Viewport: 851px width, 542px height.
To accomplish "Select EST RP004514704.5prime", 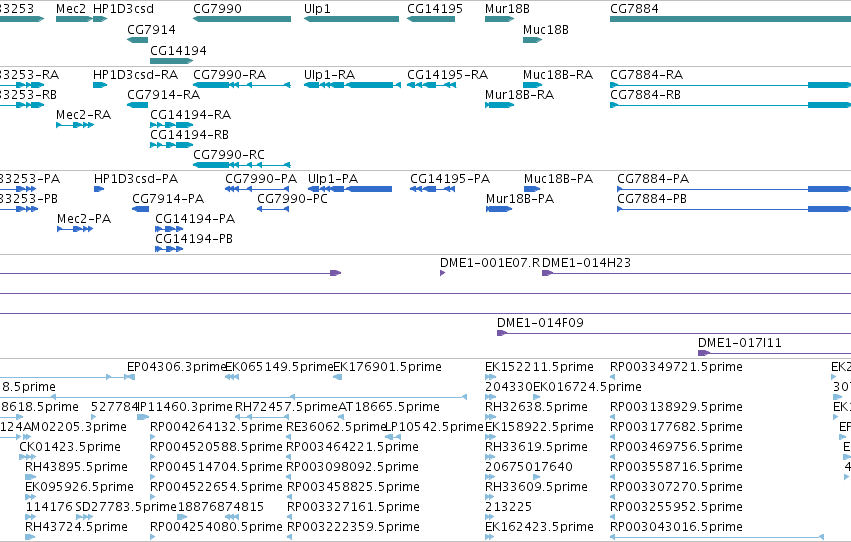I will 153,477.
